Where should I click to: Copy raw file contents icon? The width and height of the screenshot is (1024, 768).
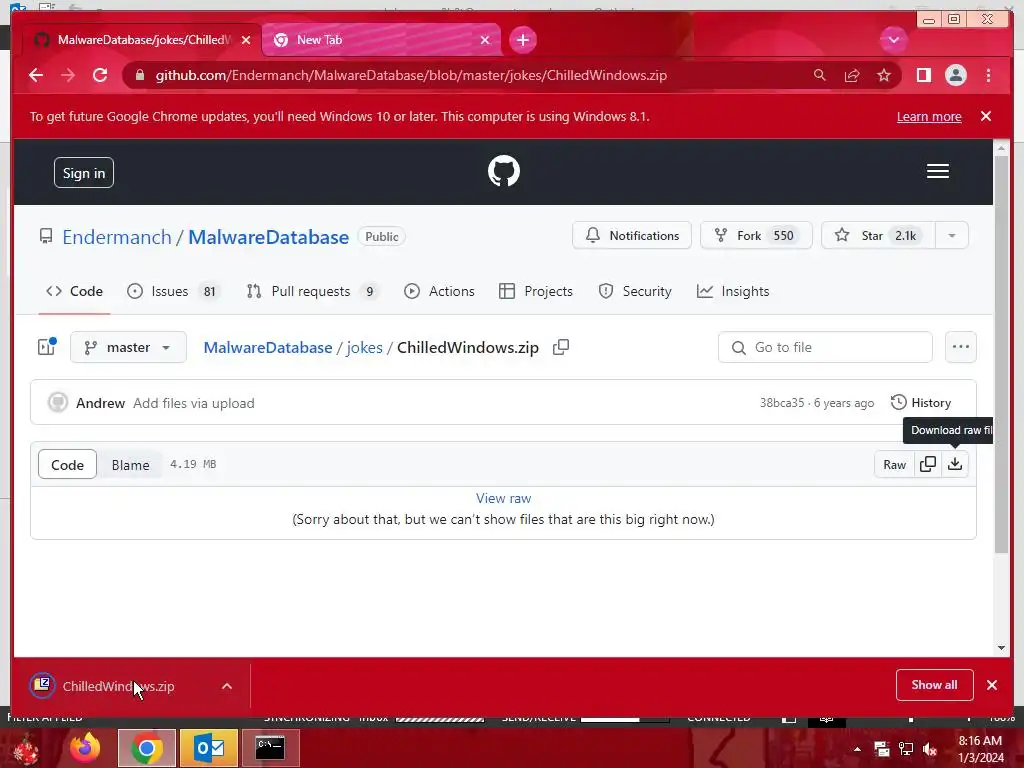pyautogui.click(x=927, y=464)
